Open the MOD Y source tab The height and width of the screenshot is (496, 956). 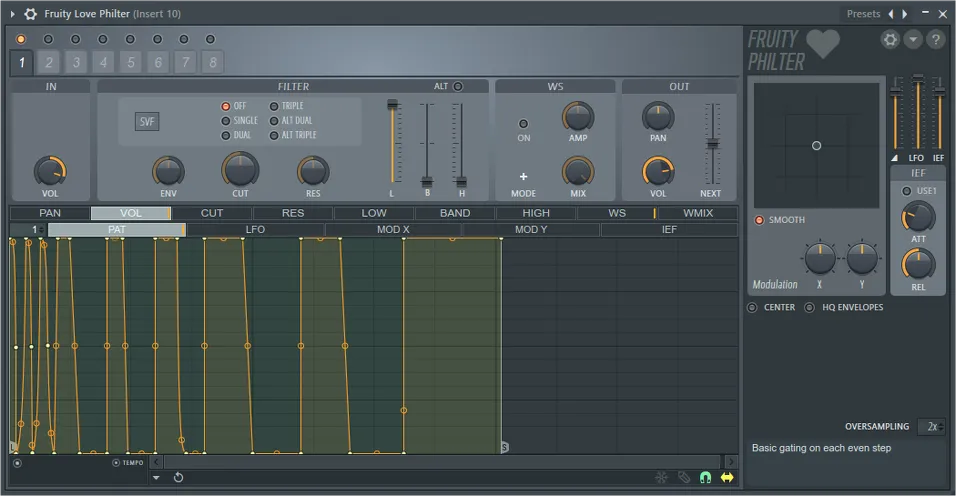[x=531, y=230]
